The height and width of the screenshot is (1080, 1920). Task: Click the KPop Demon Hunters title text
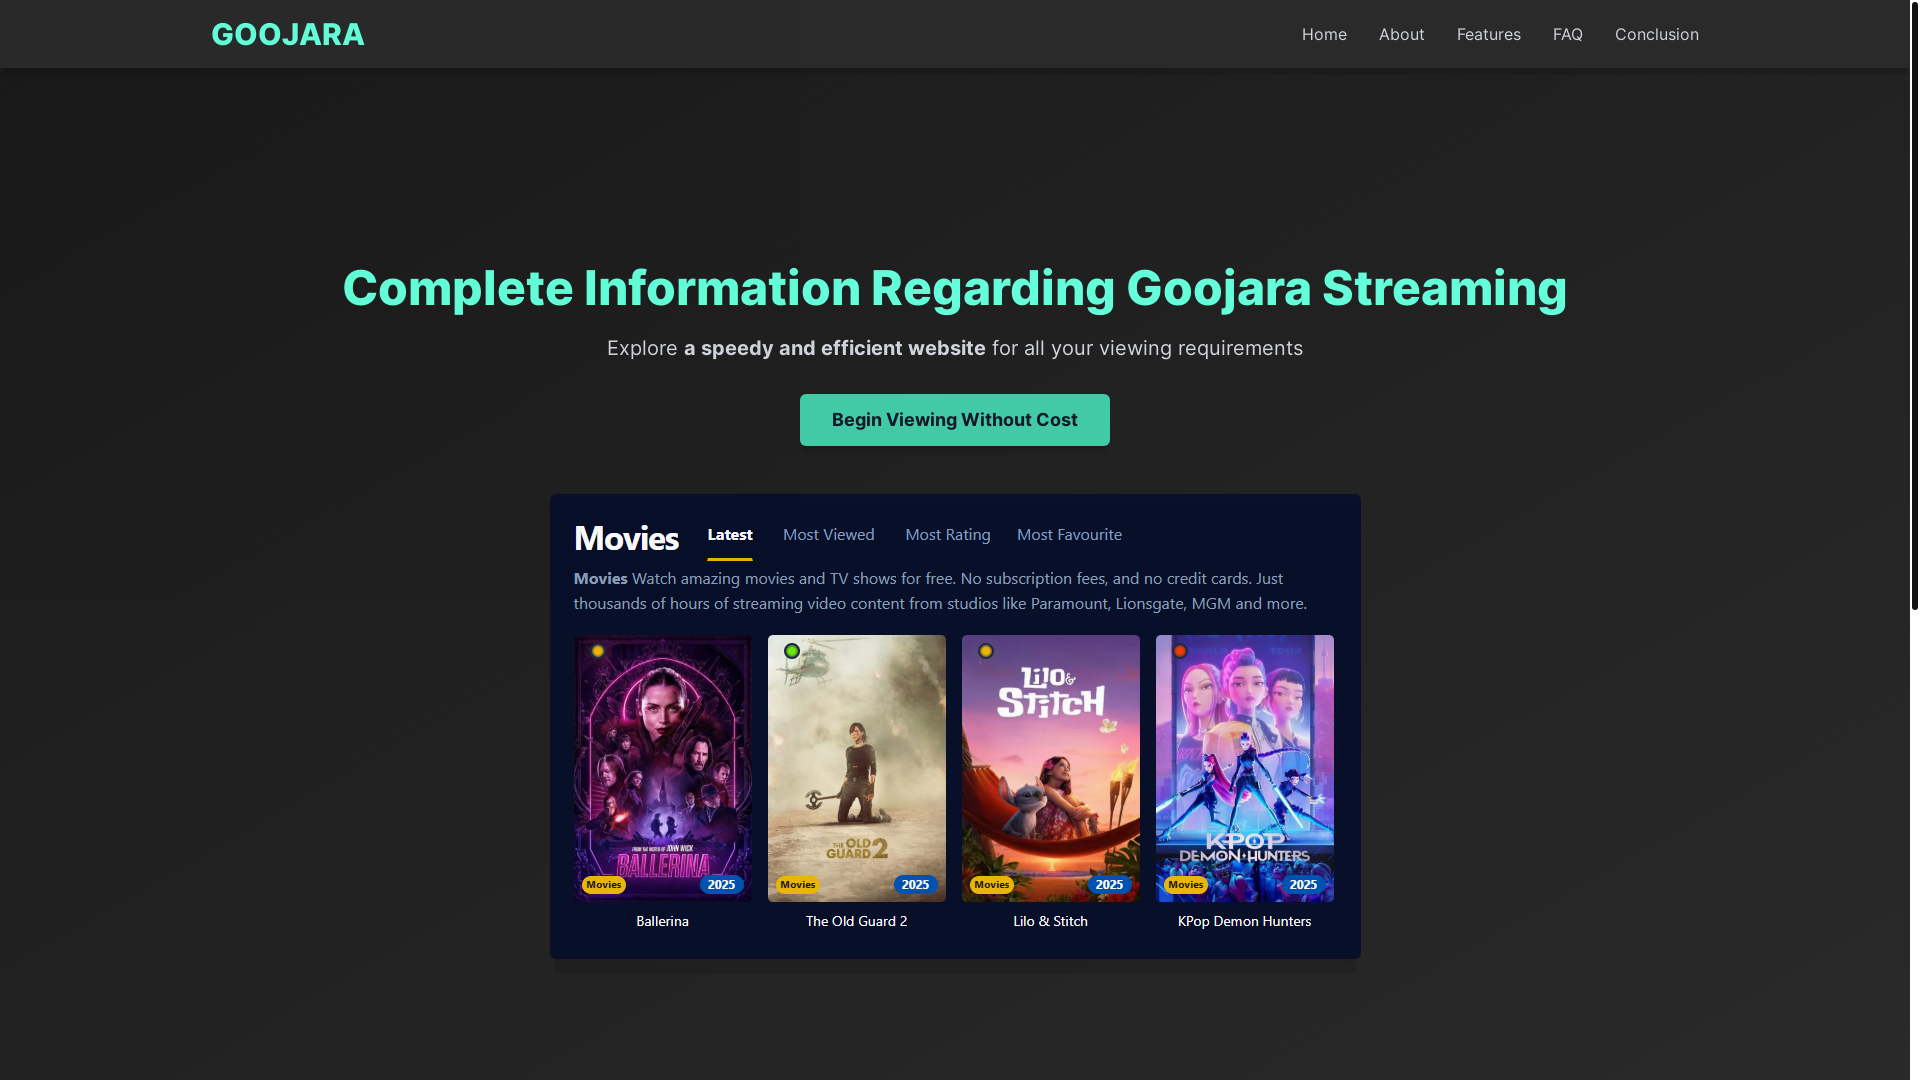(1245, 921)
